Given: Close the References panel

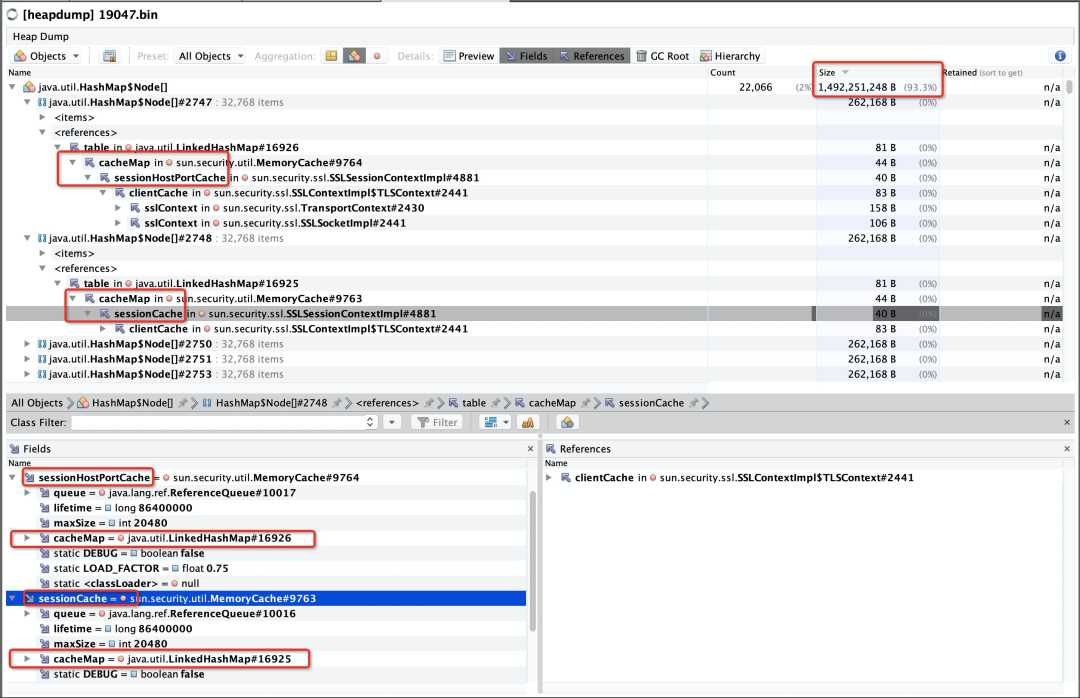Looking at the screenshot, I should click(1067, 449).
